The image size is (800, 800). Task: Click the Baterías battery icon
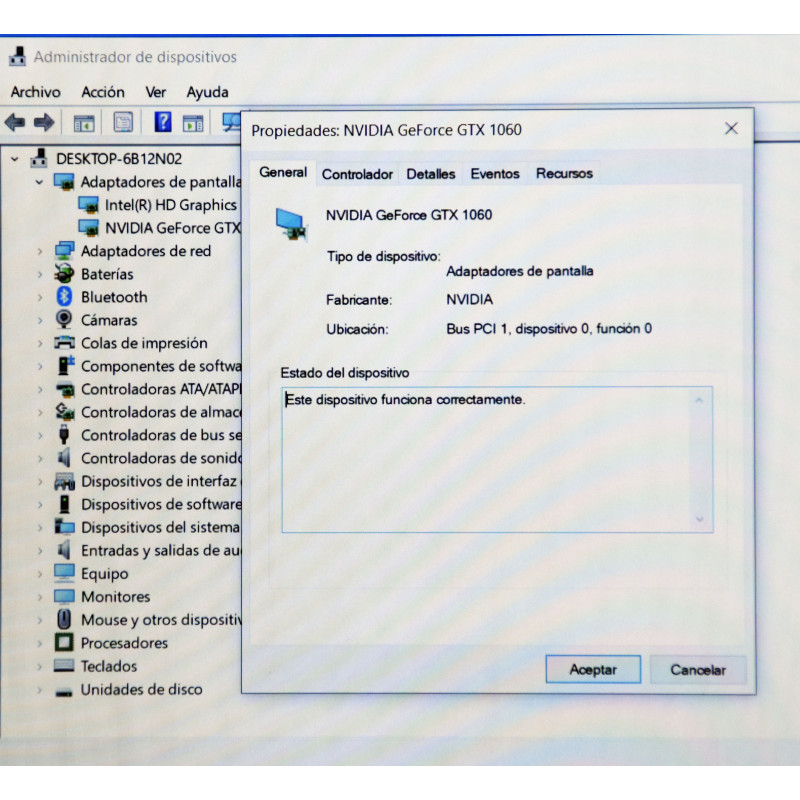coord(64,274)
